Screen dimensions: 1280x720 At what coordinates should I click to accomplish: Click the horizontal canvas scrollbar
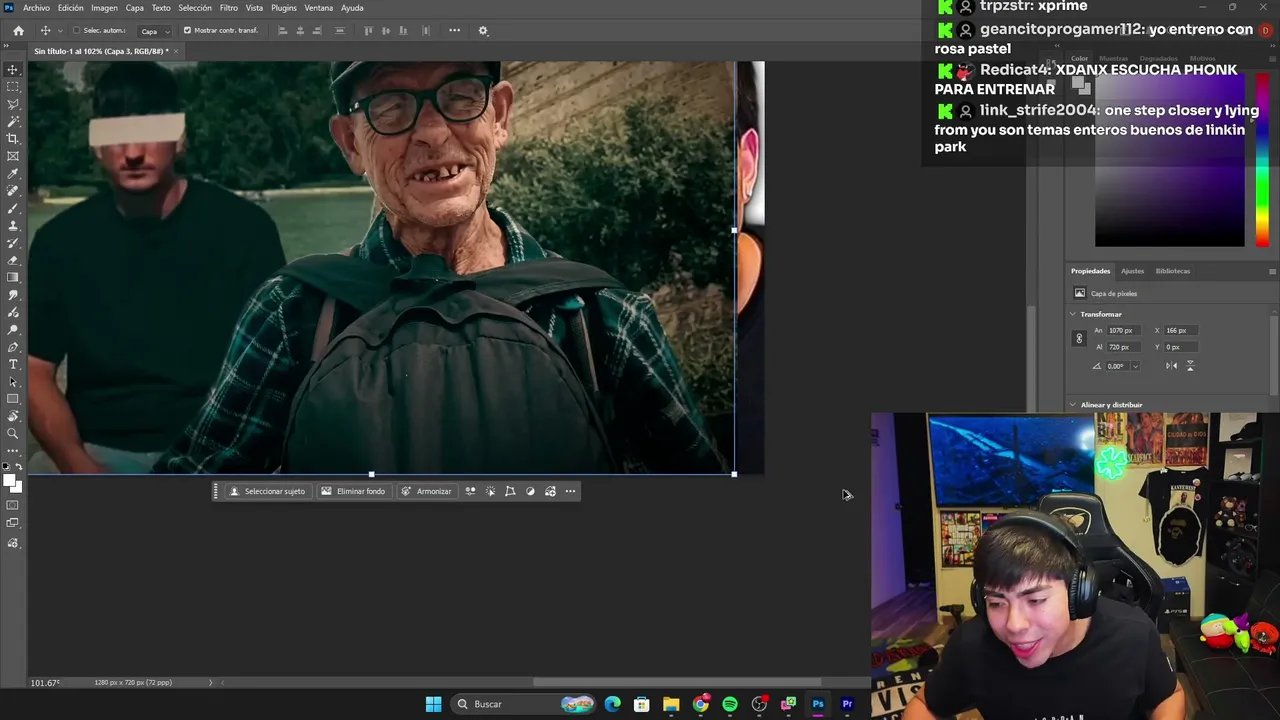coord(677,683)
